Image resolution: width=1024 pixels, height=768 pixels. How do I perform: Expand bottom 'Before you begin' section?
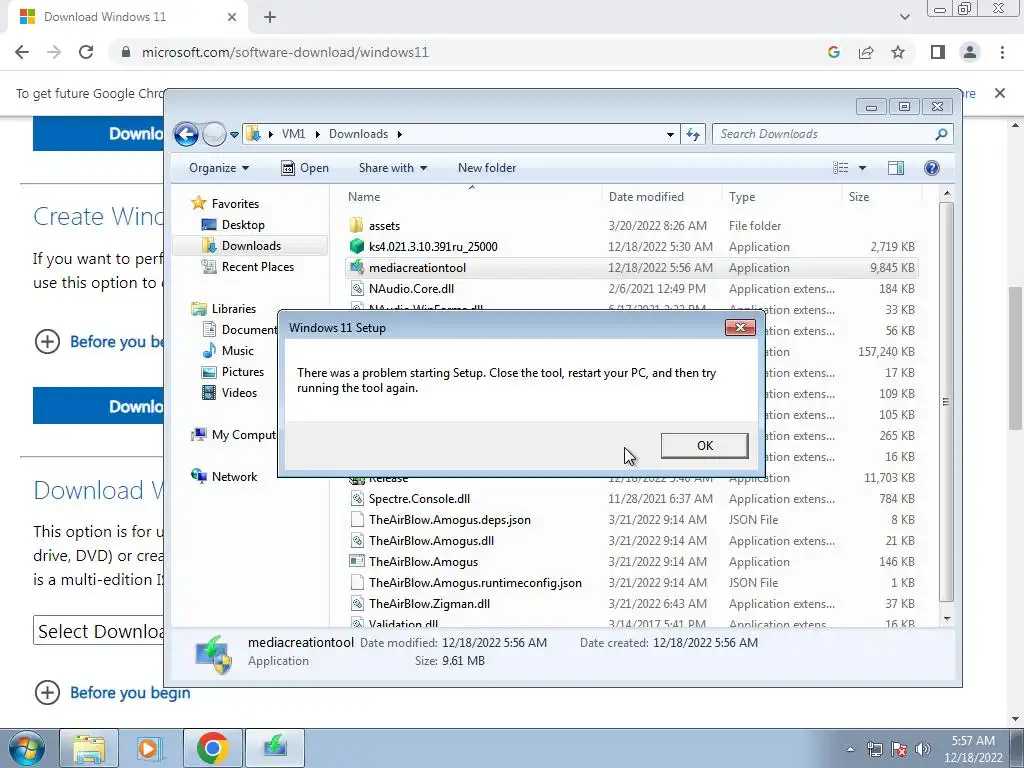click(x=112, y=692)
